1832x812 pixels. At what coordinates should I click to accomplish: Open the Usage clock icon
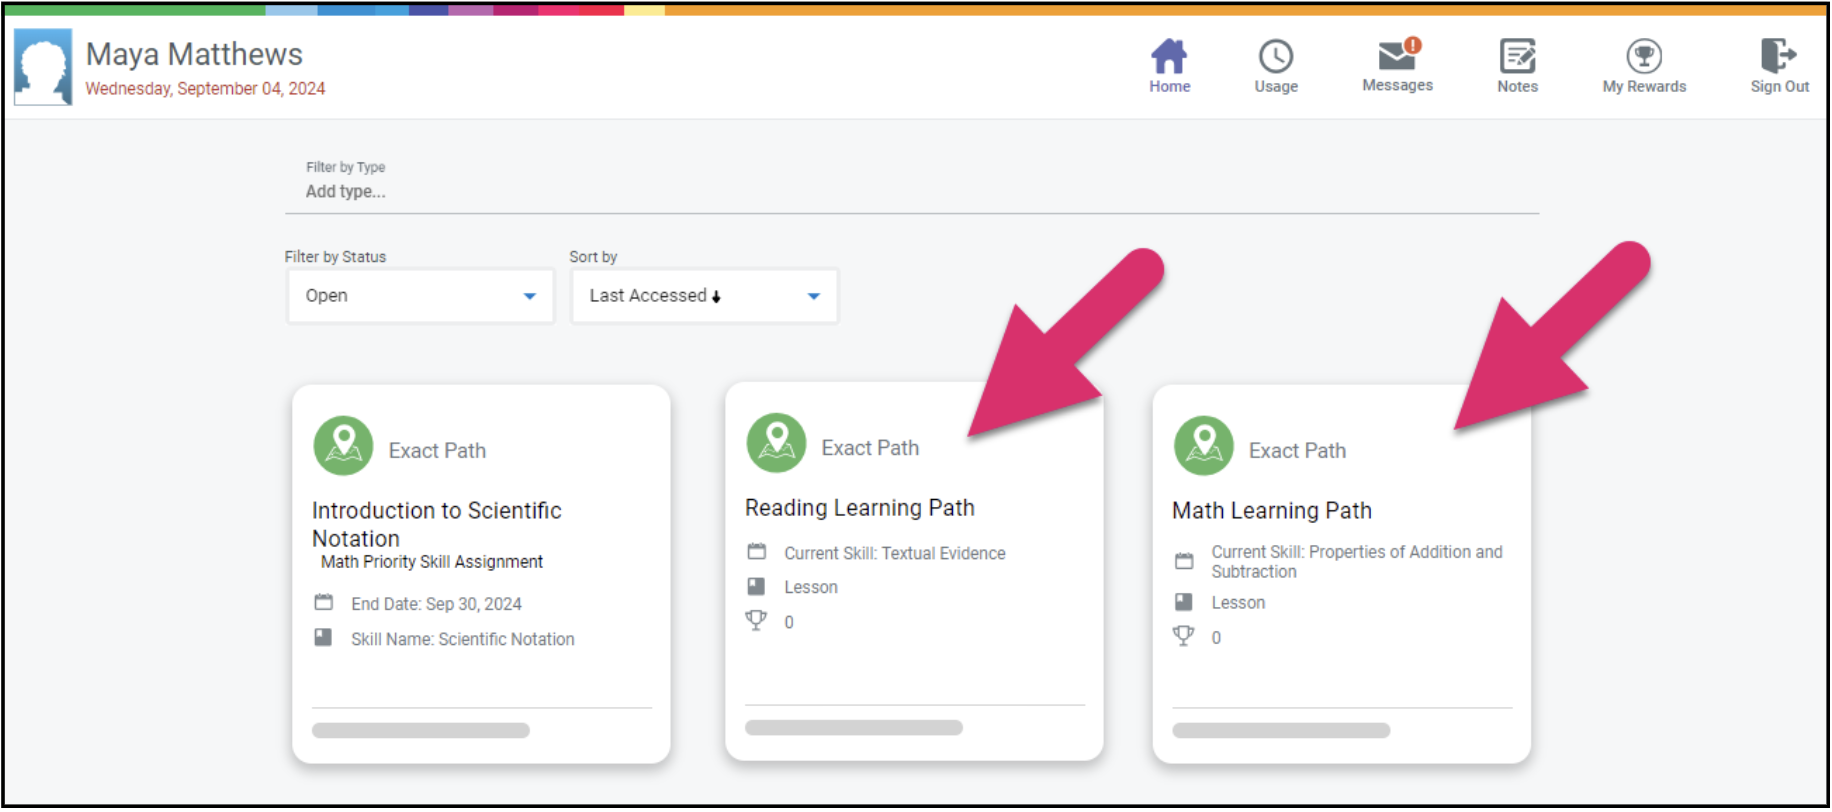tap(1275, 57)
